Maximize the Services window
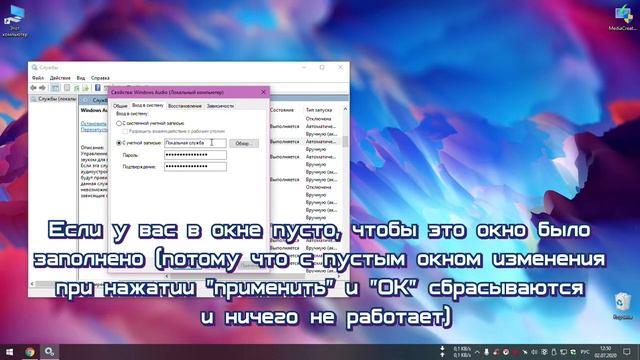This screenshot has height=360, width=640. coord(322,67)
